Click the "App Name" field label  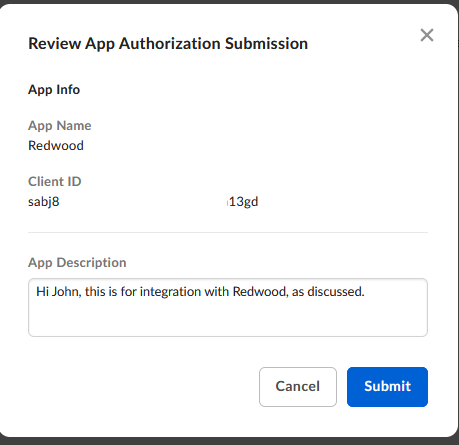click(x=60, y=126)
